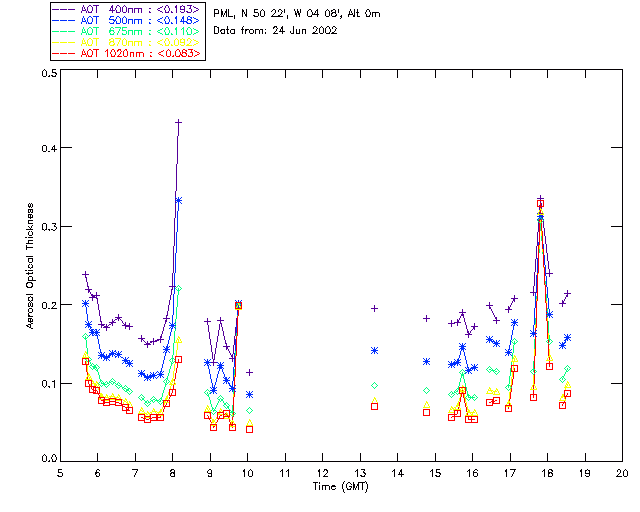
Task: Click the time axis label 6
Action: coord(98,473)
